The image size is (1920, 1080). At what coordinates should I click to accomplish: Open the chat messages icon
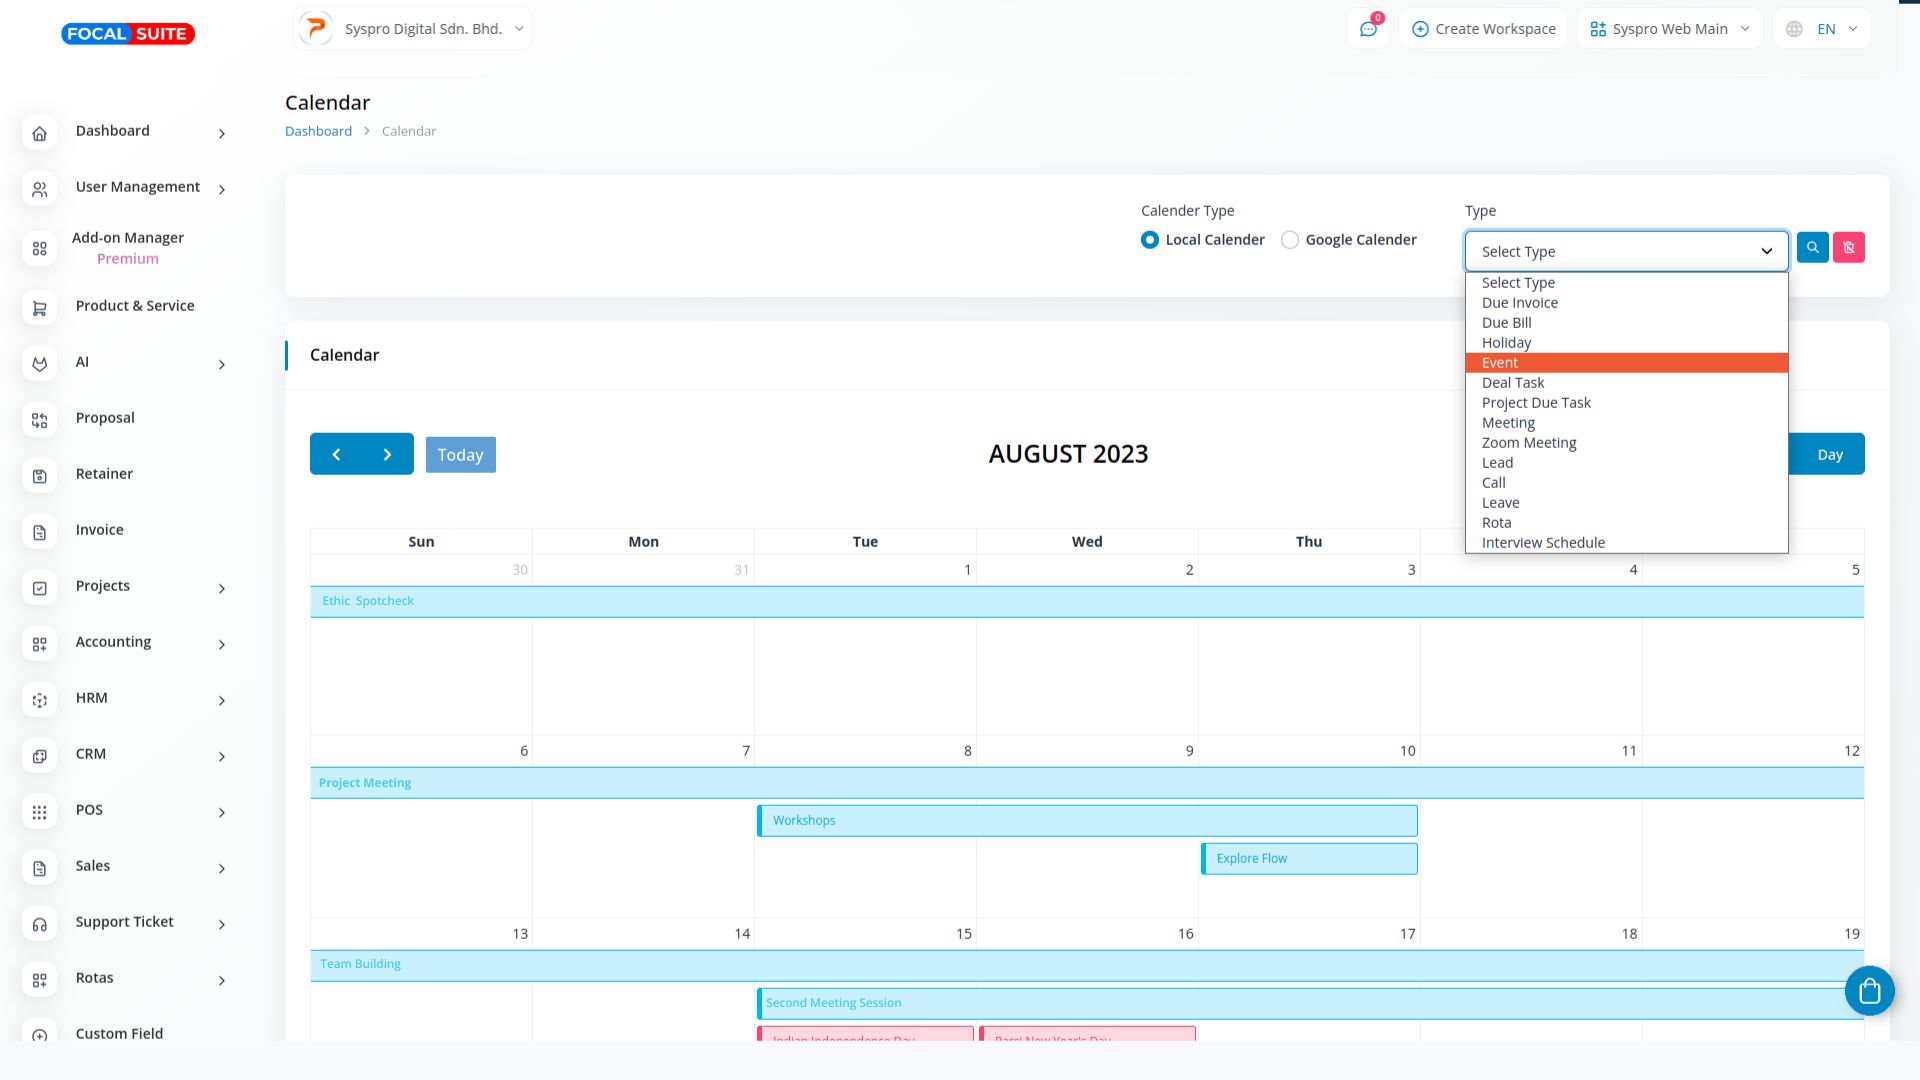1368,29
